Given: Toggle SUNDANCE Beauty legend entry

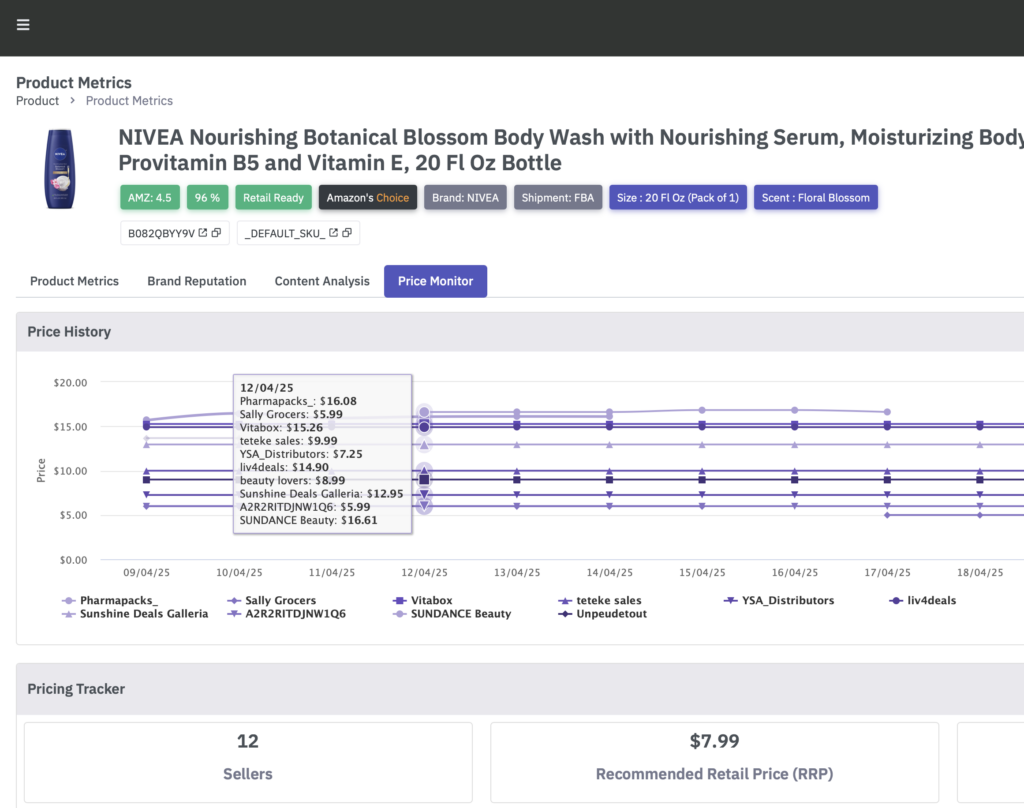Looking at the screenshot, I should click(x=452, y=613).
